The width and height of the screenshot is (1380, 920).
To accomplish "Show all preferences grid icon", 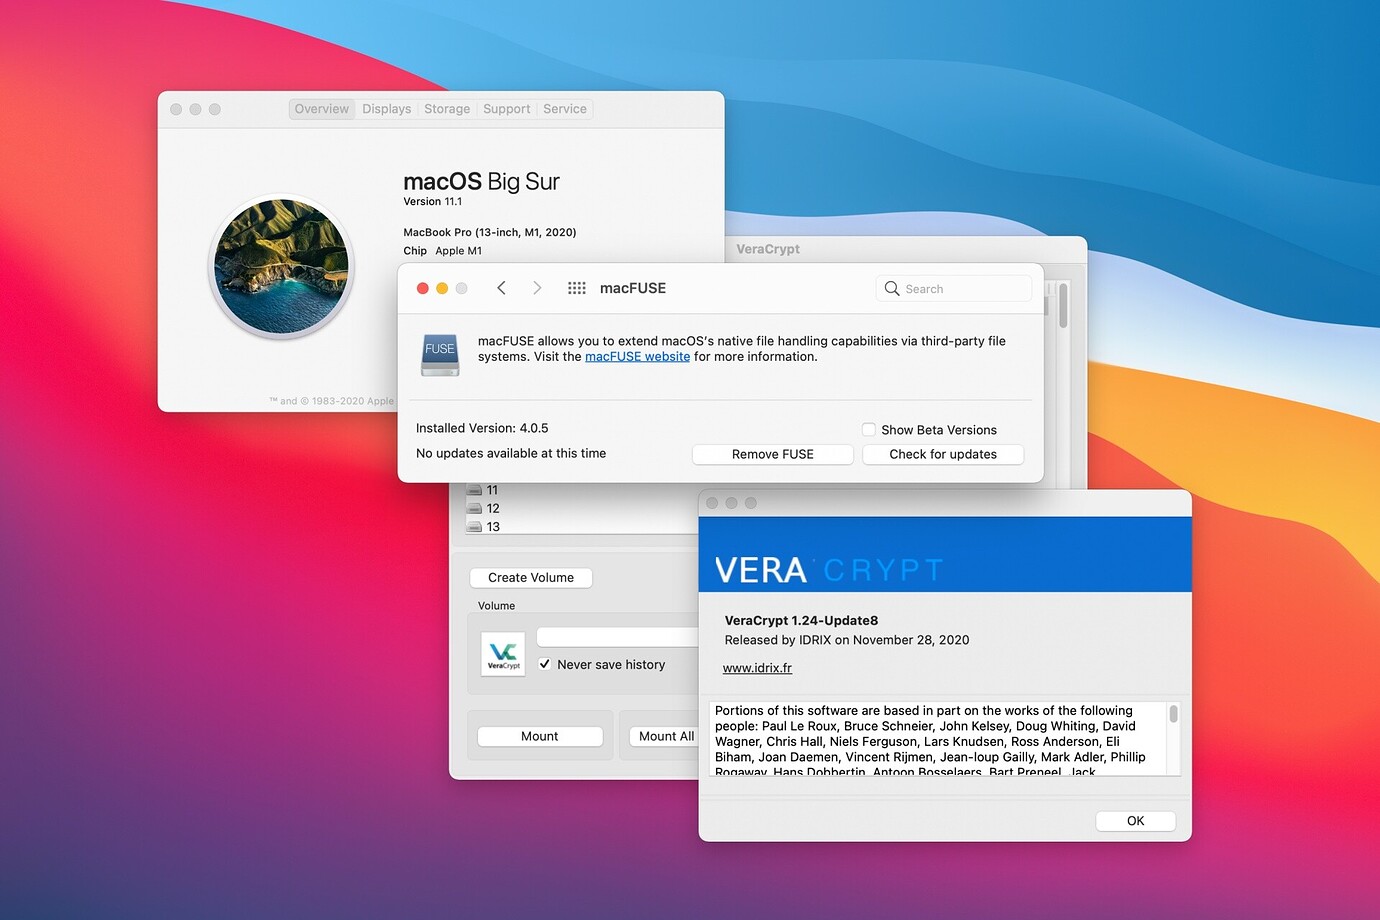I will [x=577, y=288].
